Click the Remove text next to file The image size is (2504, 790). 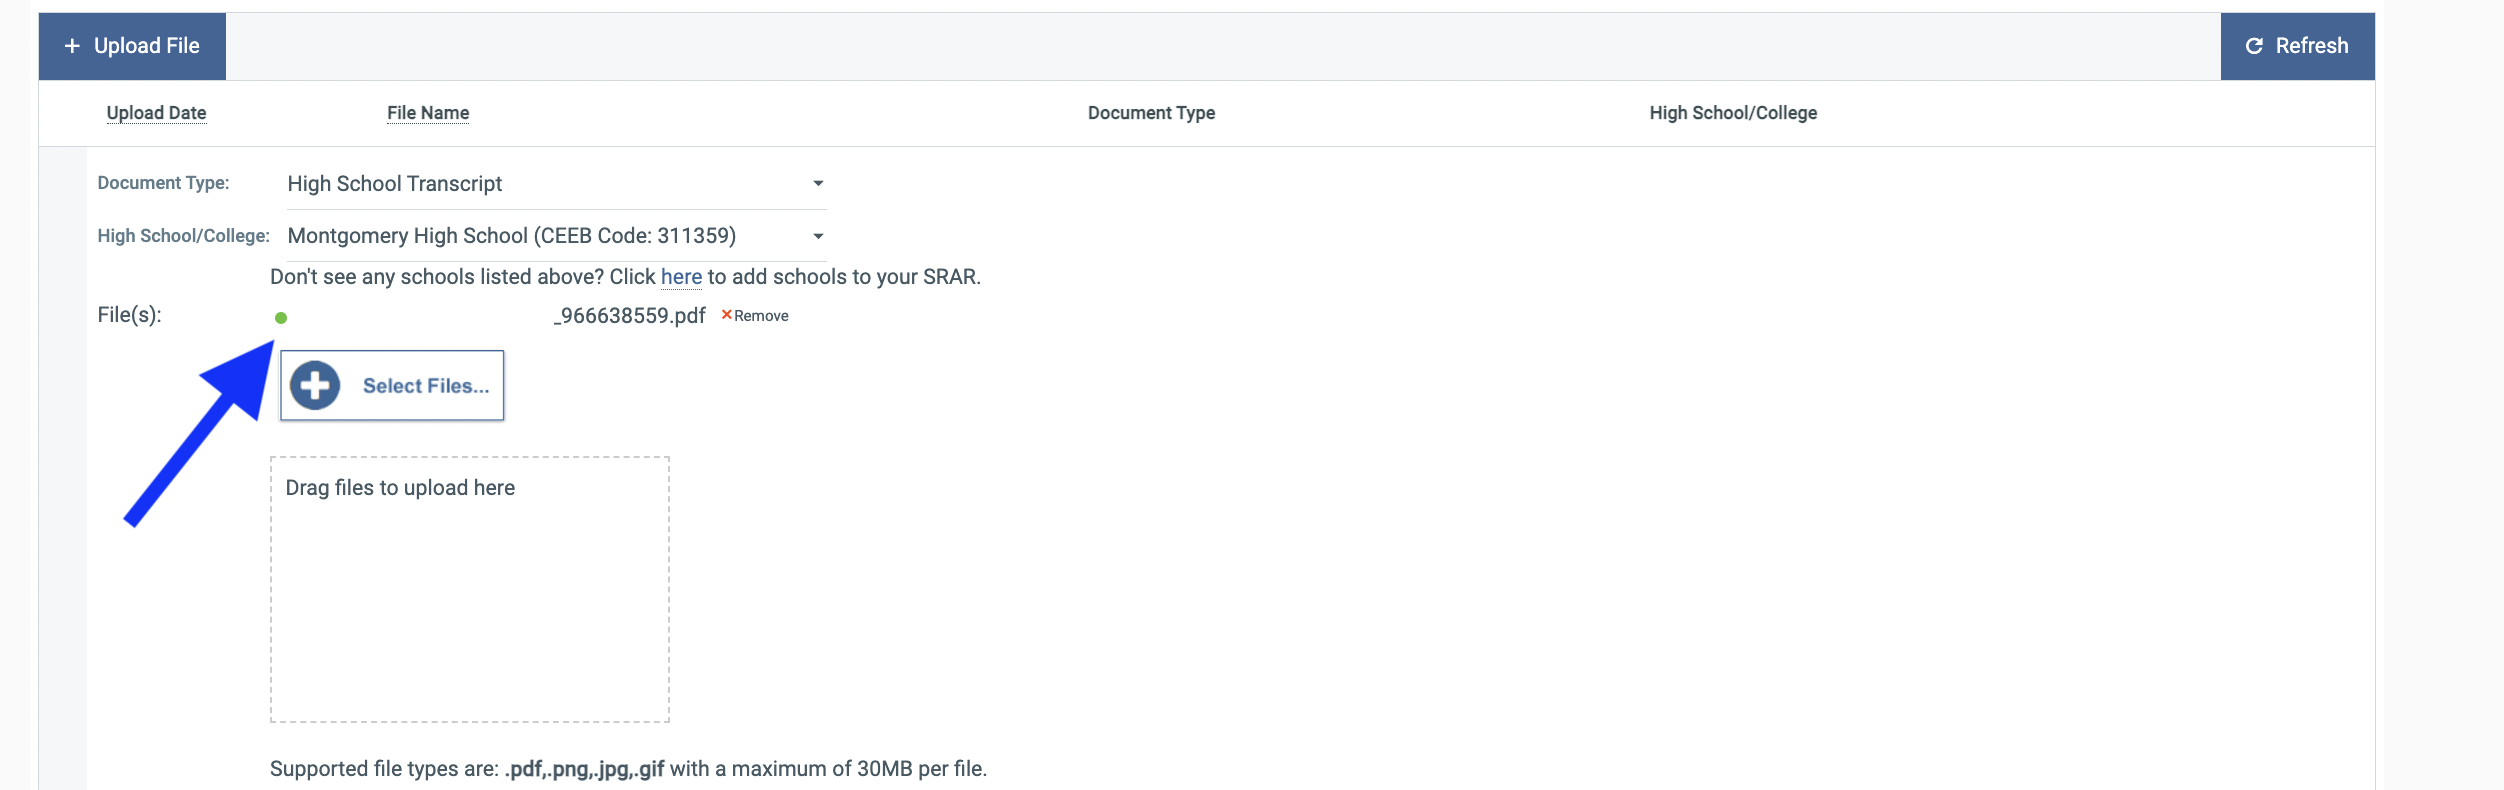[x=761, y=316]
